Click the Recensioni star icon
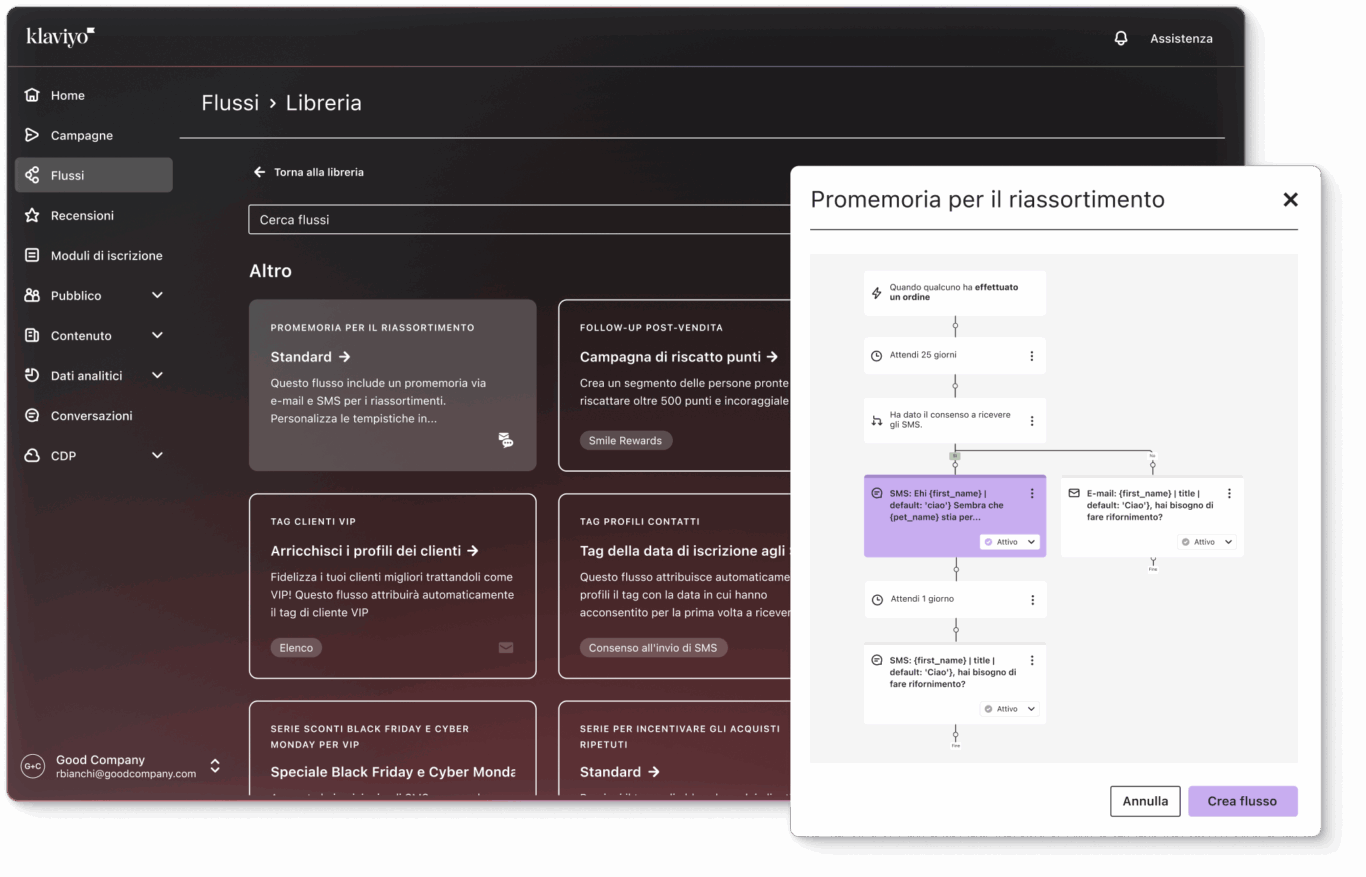 [31, 215]
